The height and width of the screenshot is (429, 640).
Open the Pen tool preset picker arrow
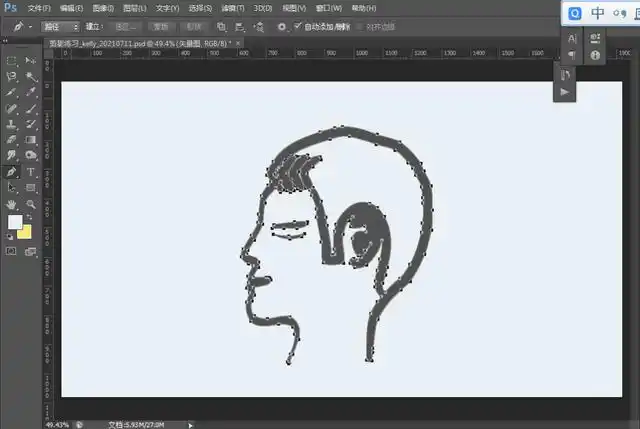(30, 27)
